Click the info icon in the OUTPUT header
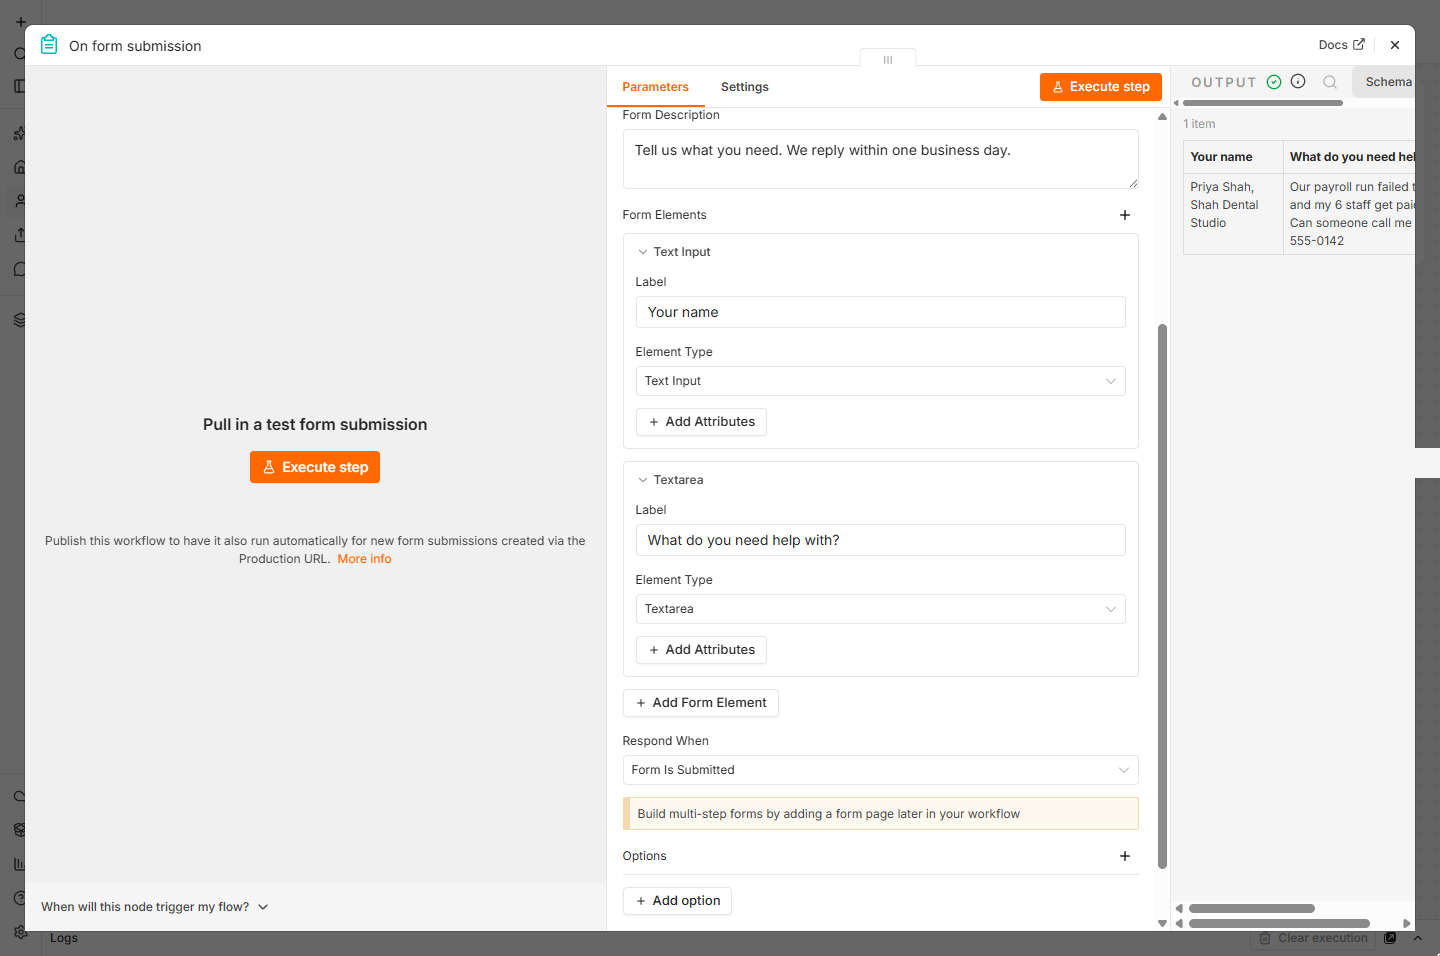This screenshot has height=956, width=1440. pyautogui.click(x=1298, y=82)
